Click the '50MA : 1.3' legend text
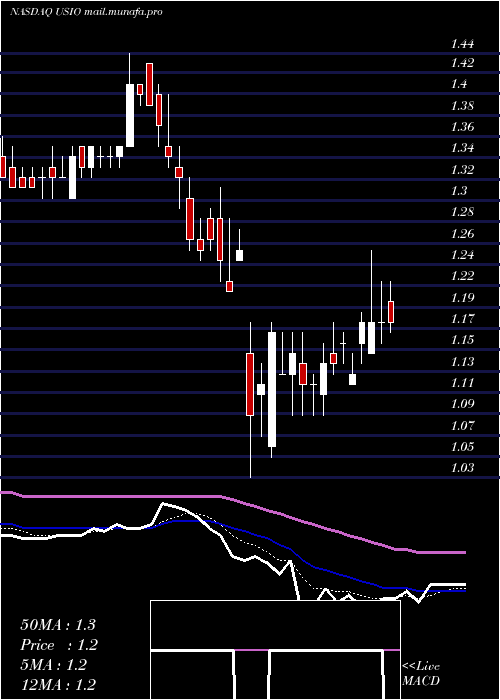This screenshot has height=700, width=500. tap(58, 625)
